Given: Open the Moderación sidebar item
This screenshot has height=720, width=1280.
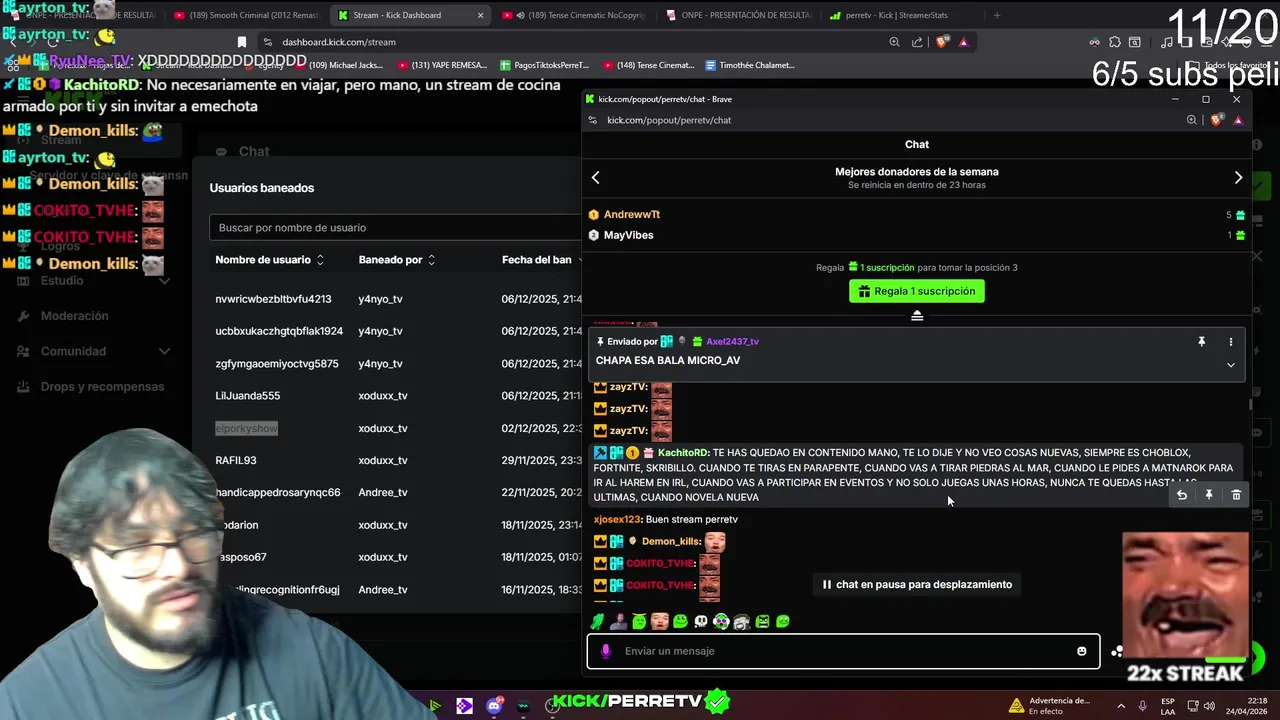Looking at the screenshot, I should pos(74,316).
